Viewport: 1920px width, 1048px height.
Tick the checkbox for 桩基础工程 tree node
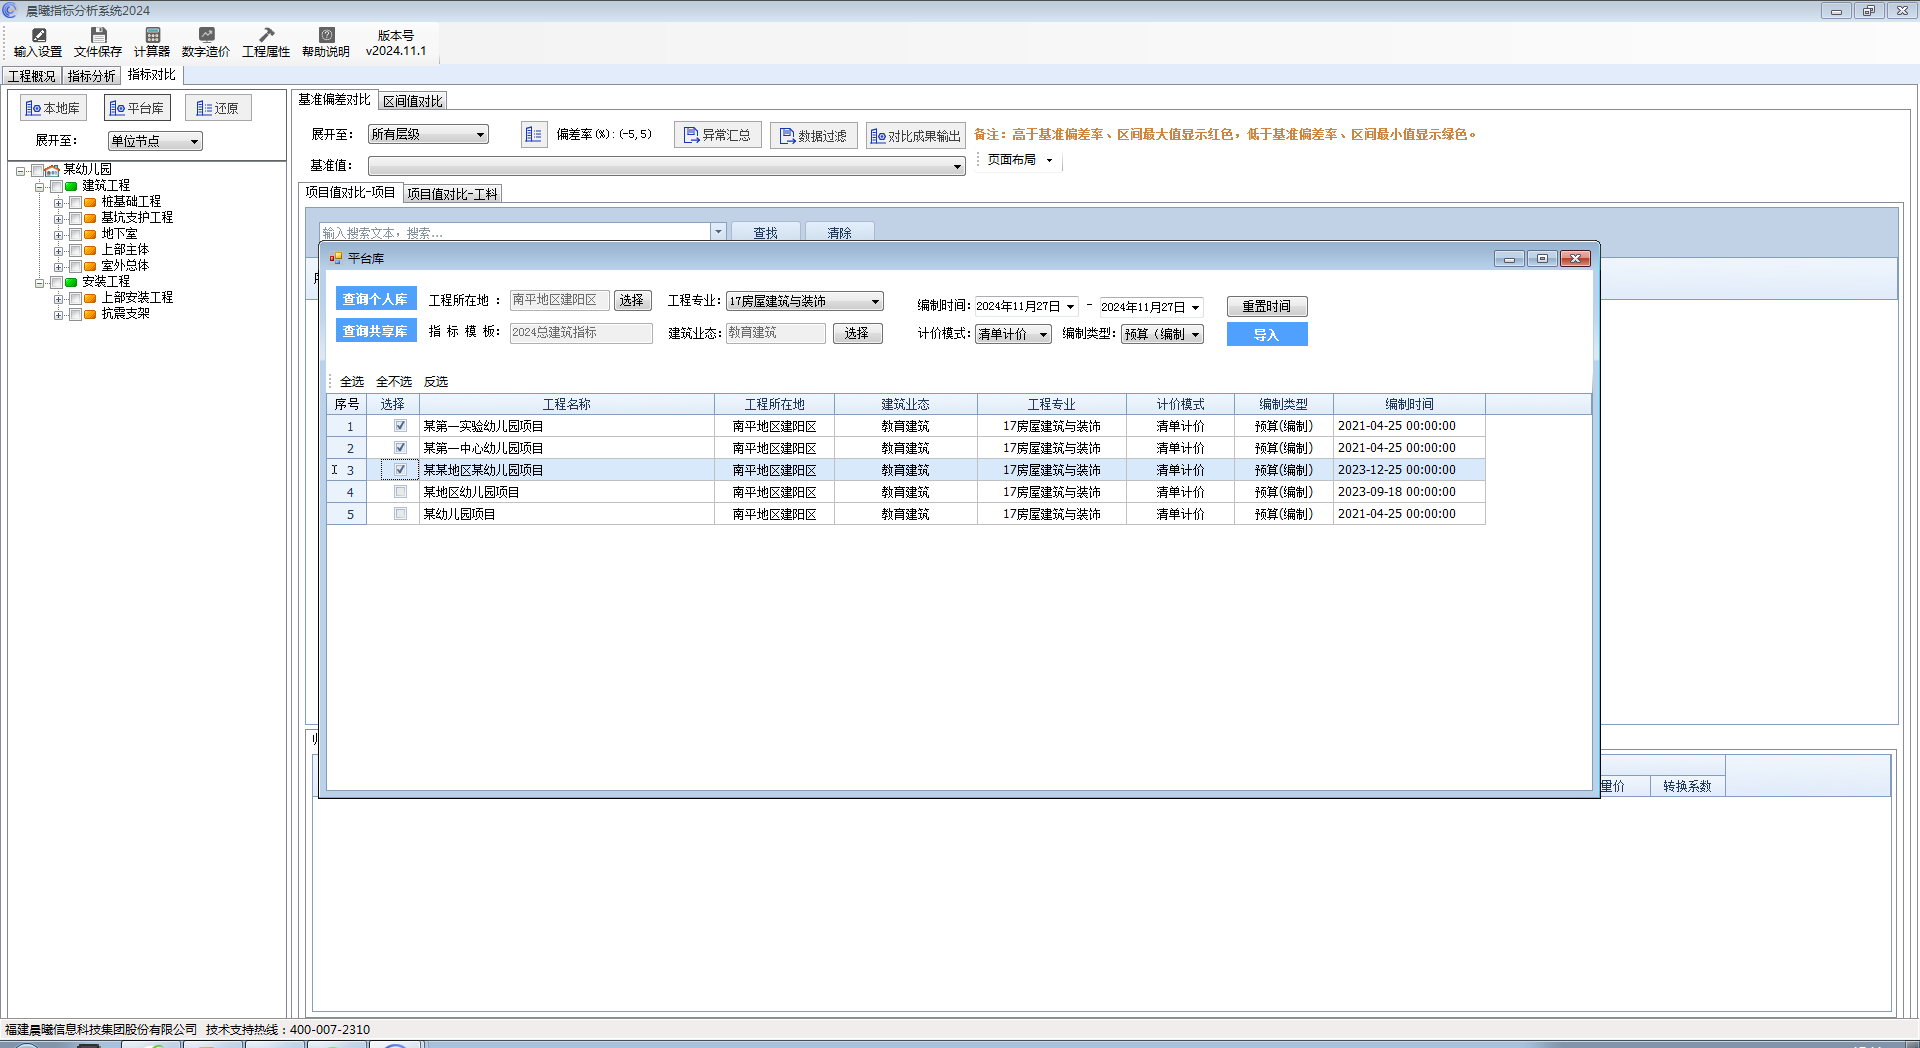pos(76,202)
